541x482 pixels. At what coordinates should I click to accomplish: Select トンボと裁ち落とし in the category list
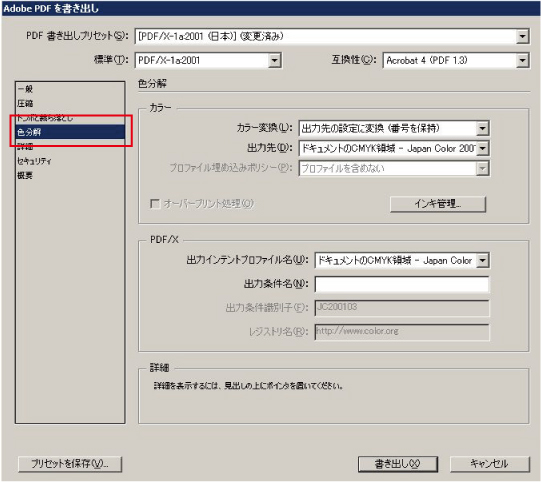(x=70, y=118)
